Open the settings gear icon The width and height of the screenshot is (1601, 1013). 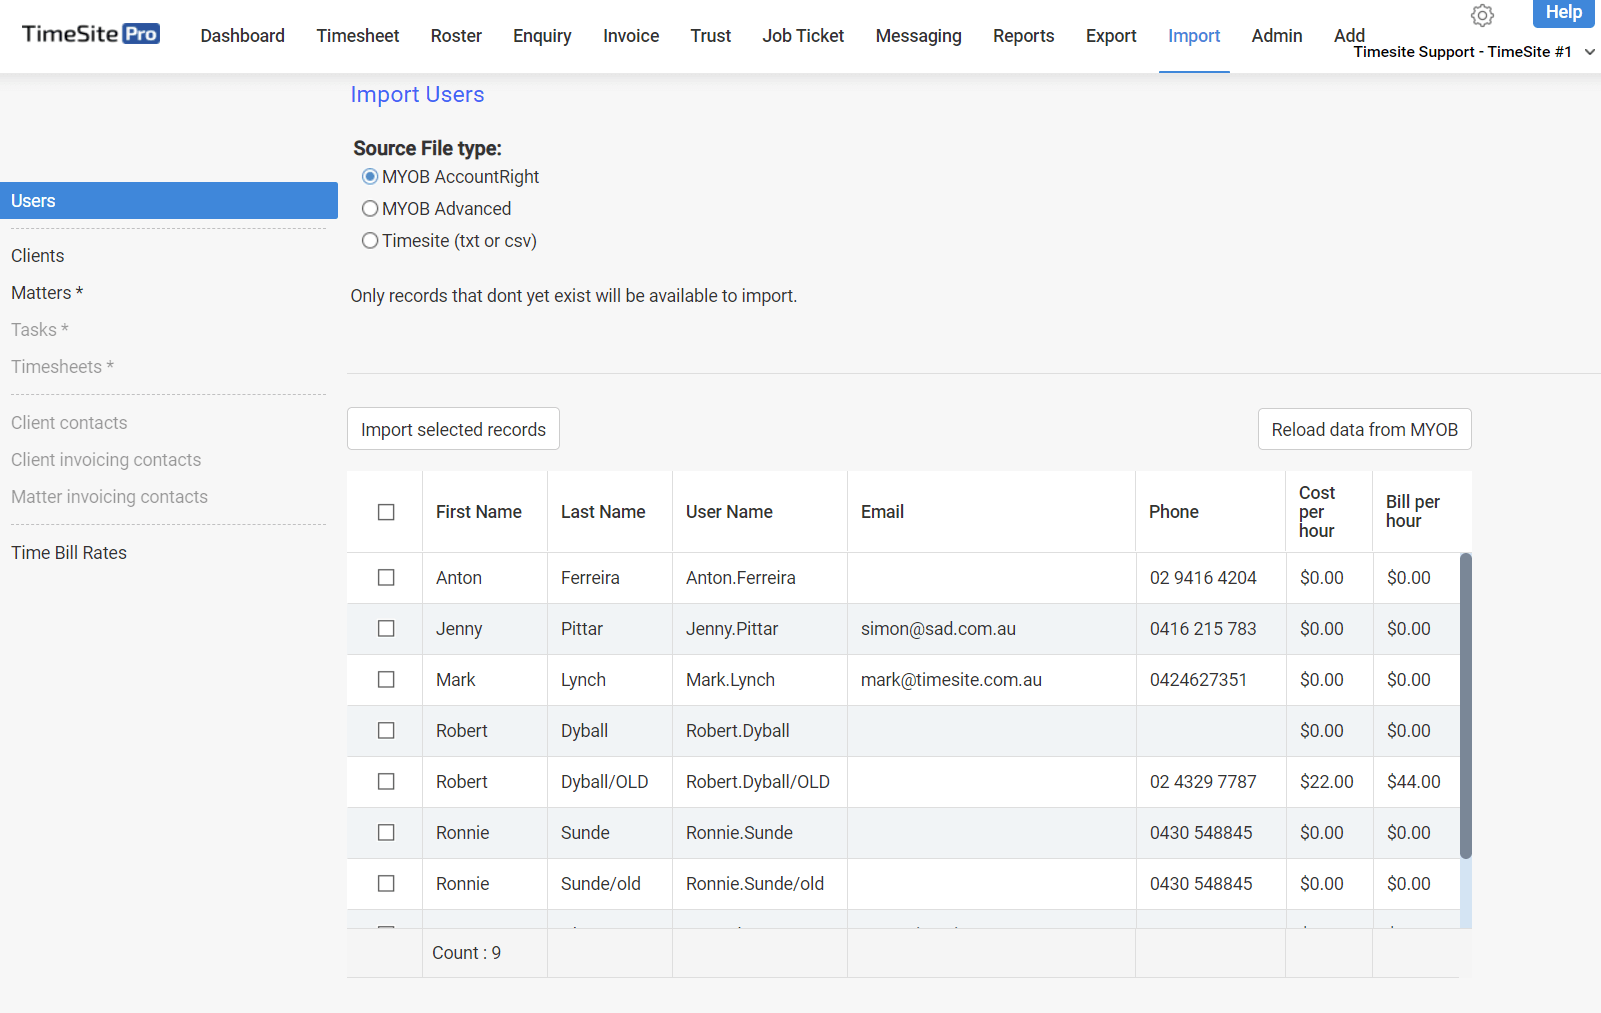tap(1482, 16)
